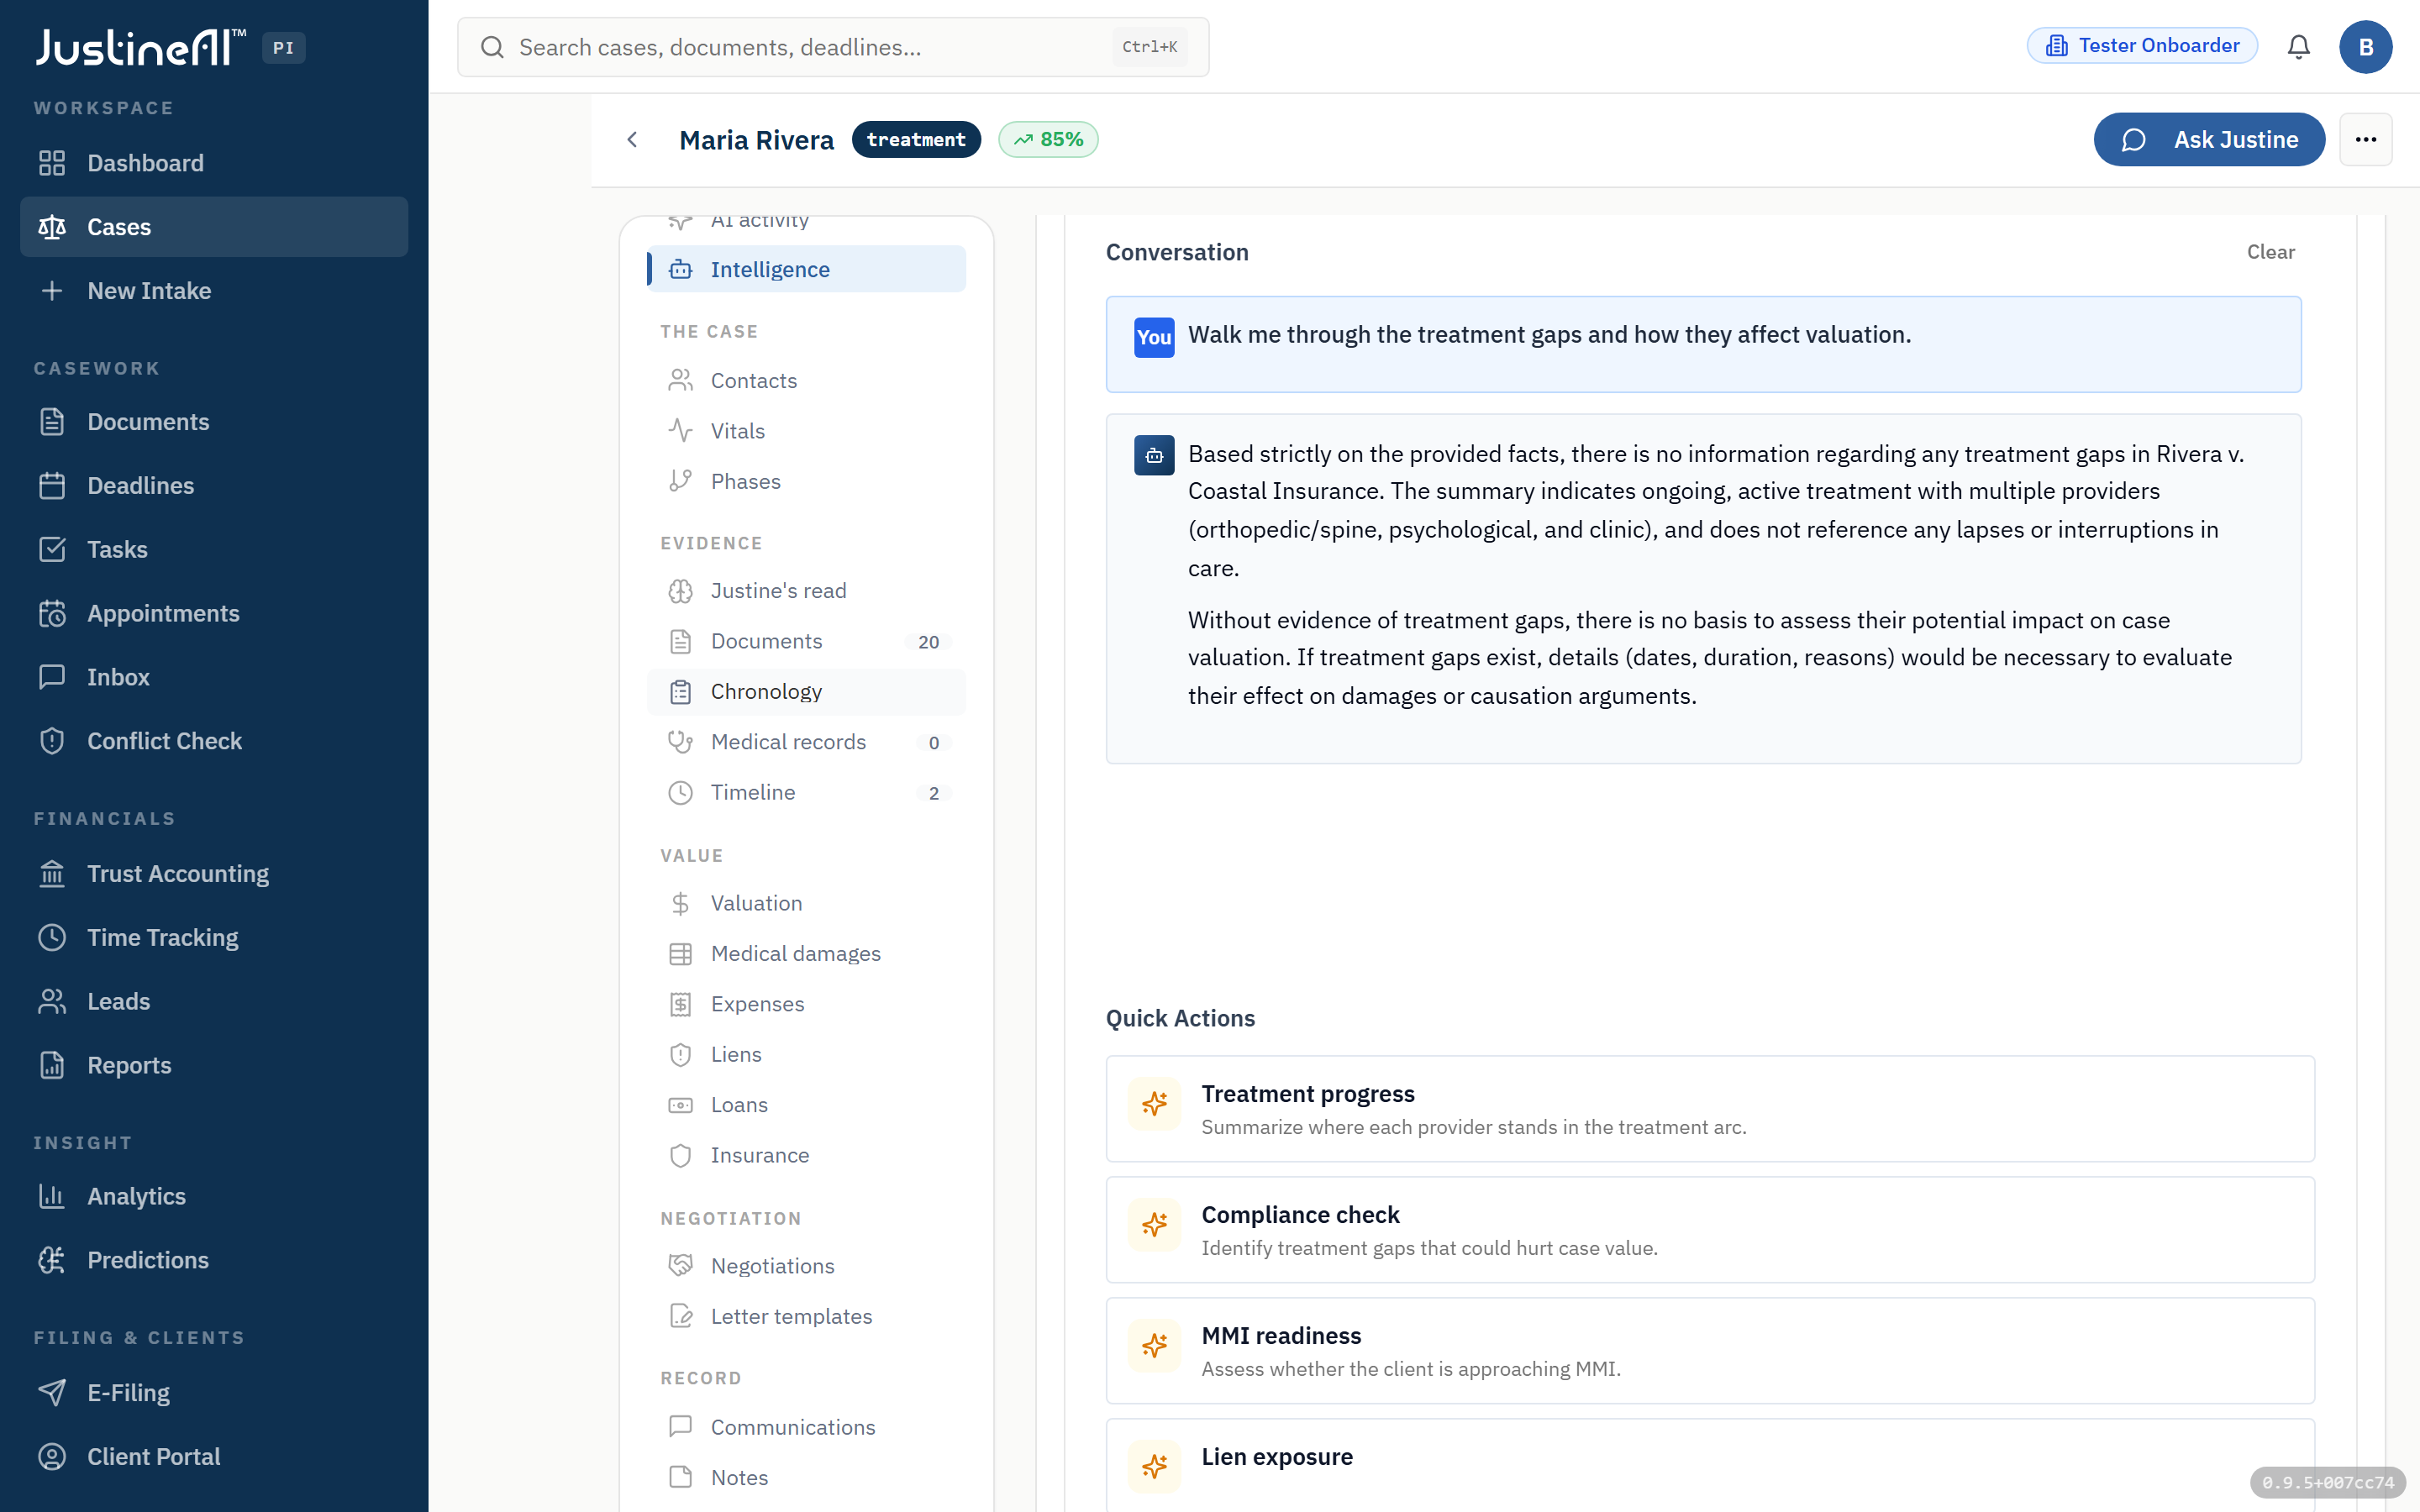
Task: Run the Compliance check quick action
Action: point(1709,1230)
